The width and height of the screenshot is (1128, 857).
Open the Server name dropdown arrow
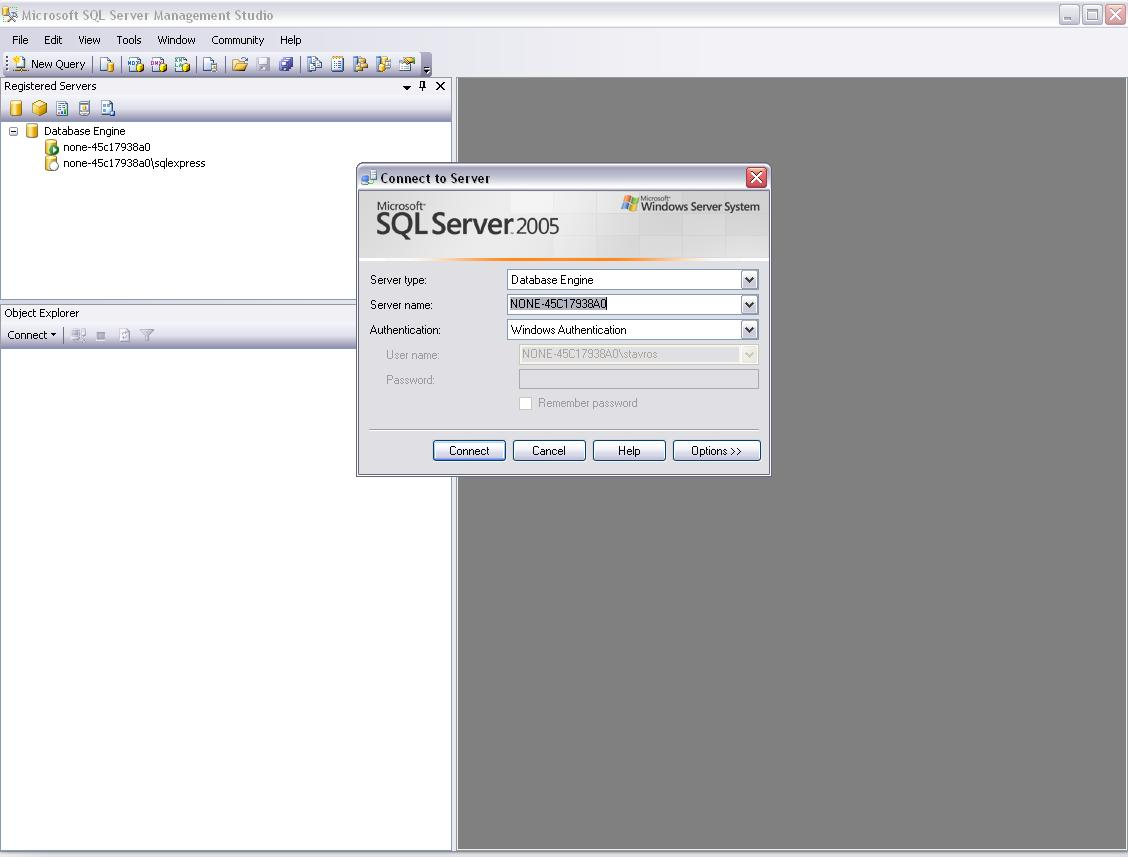coord(749,305)
